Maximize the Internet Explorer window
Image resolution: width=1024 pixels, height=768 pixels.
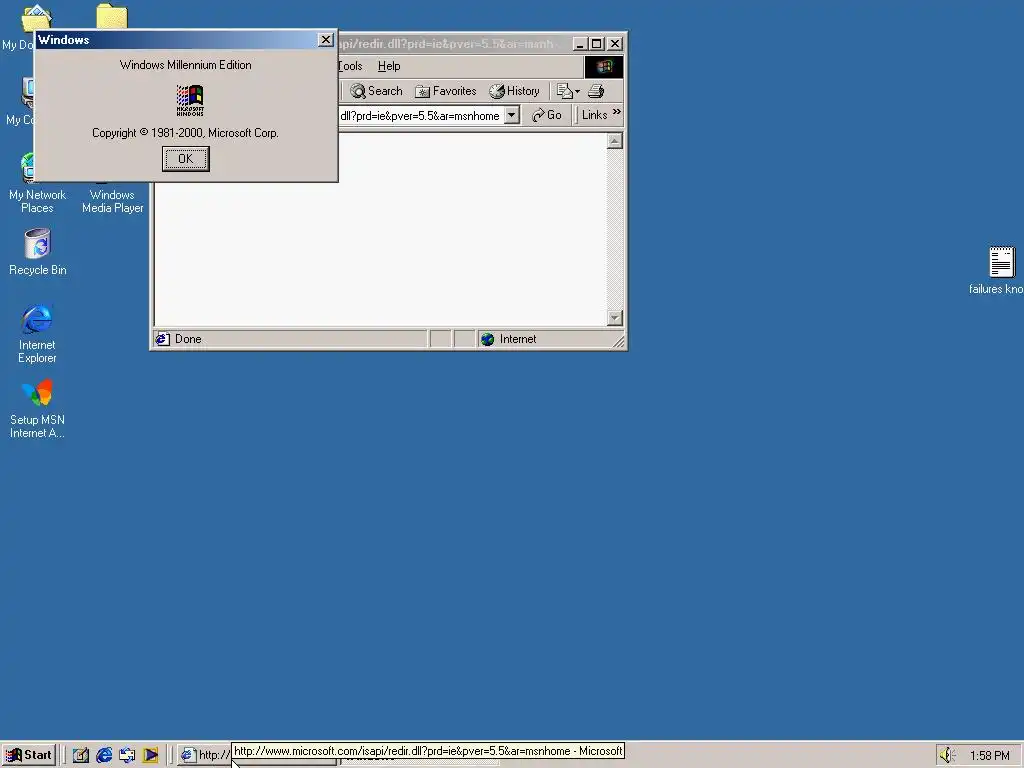pyautogui.click(x=596, y=44)
